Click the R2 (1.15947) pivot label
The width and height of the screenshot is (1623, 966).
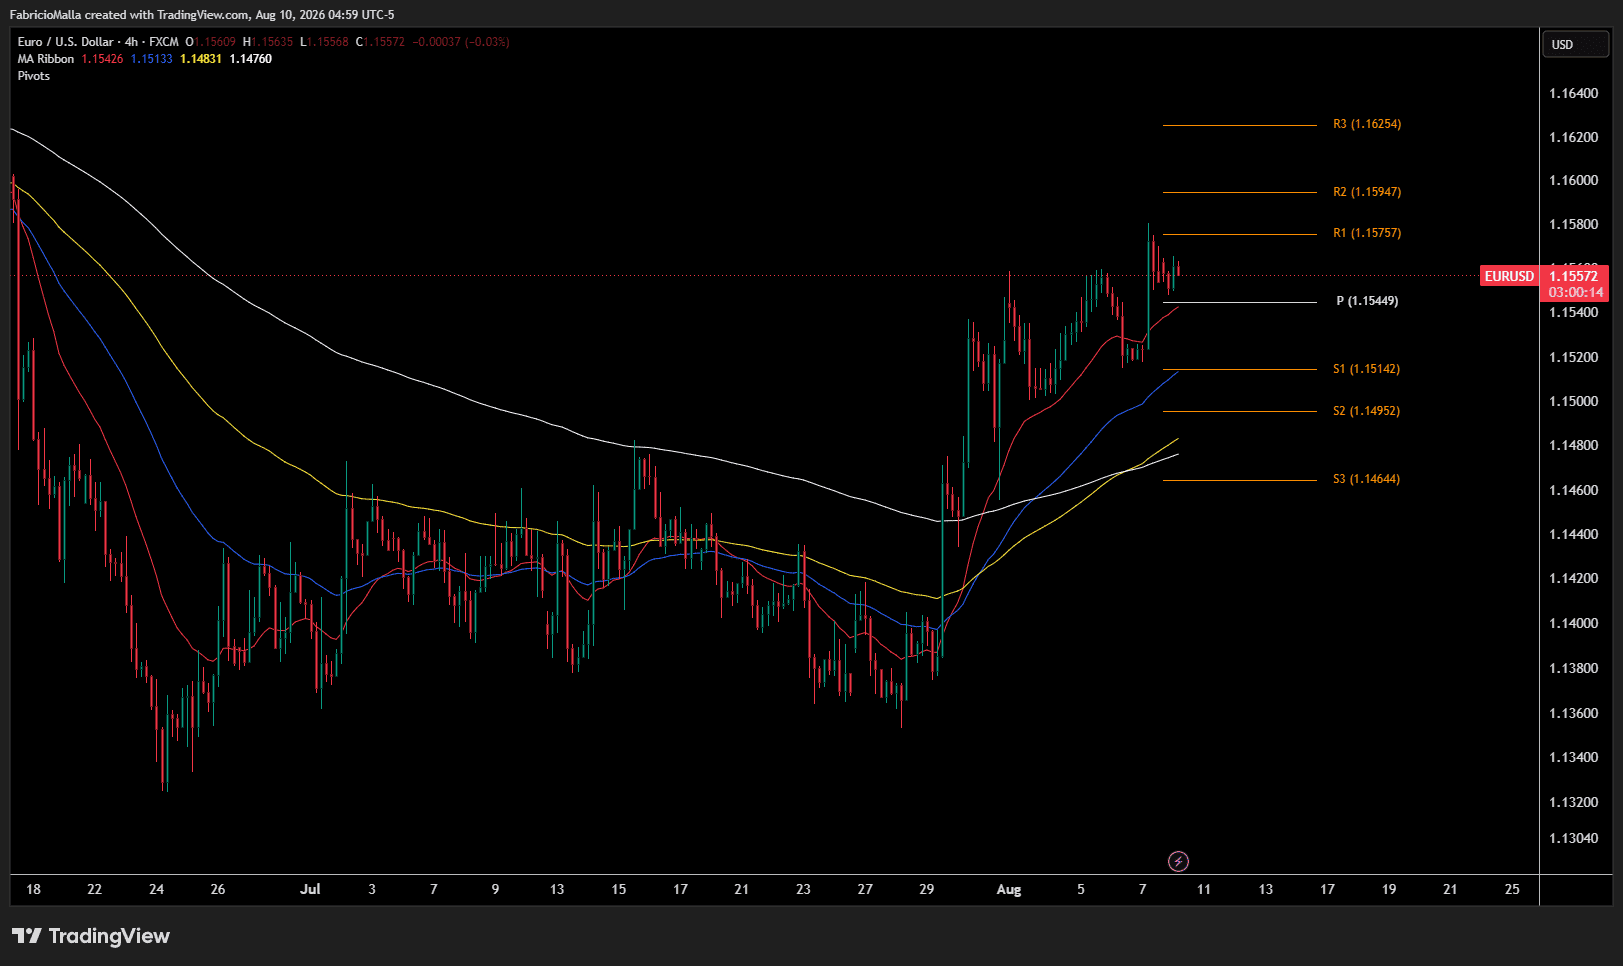(1367, 192)
